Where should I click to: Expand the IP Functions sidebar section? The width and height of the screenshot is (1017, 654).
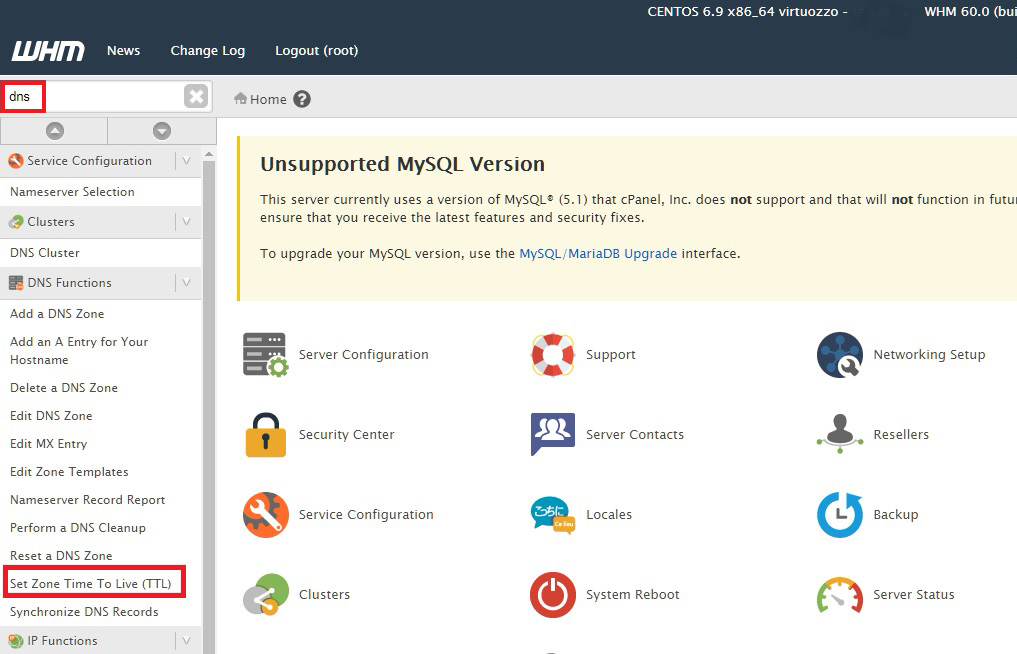[x=186, y=641]
